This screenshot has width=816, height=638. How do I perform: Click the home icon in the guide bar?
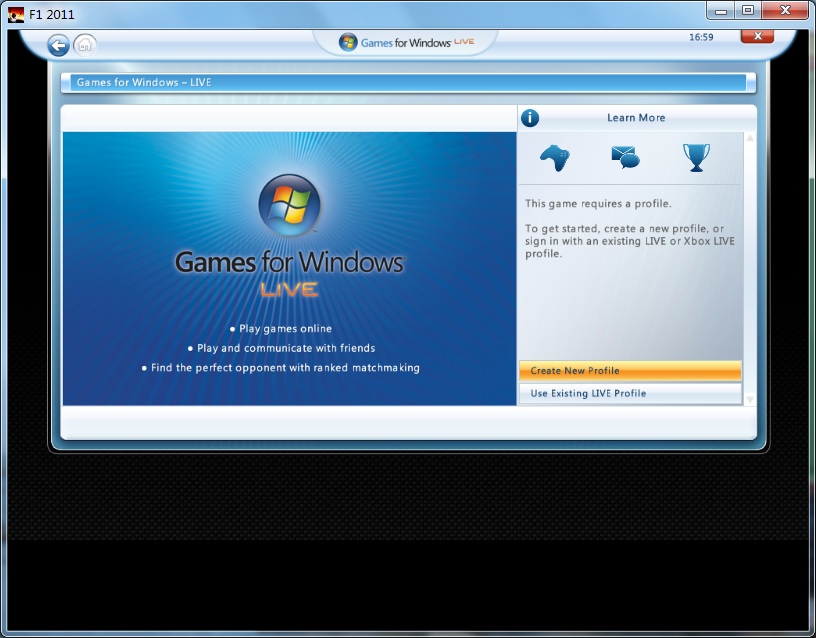[85, 45]
